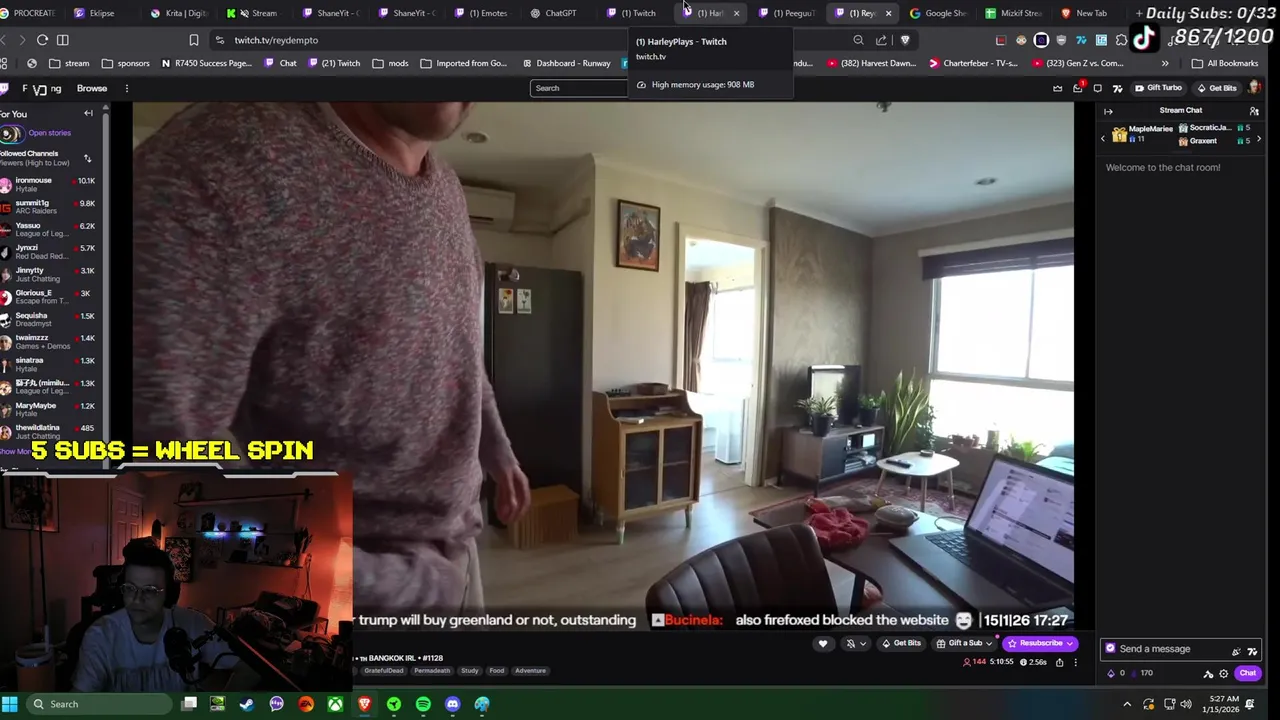Open Discord from the taskbar
Screen dimensions: 1280x720
tap(453, 704)
